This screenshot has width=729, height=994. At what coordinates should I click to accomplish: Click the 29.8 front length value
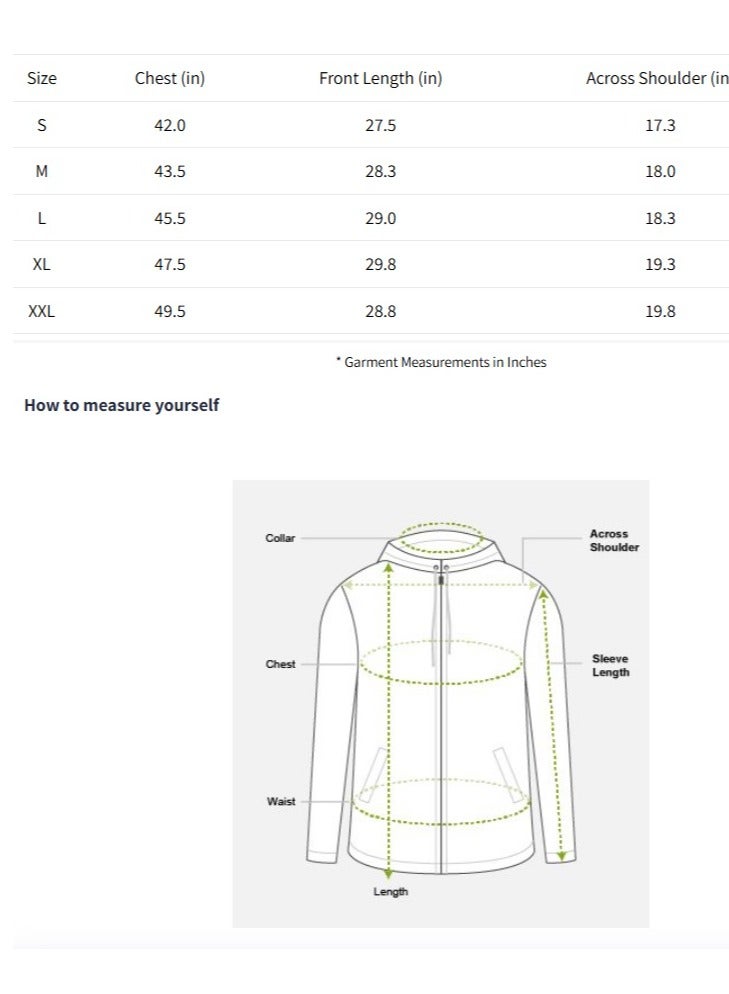[x=380, y=265]
